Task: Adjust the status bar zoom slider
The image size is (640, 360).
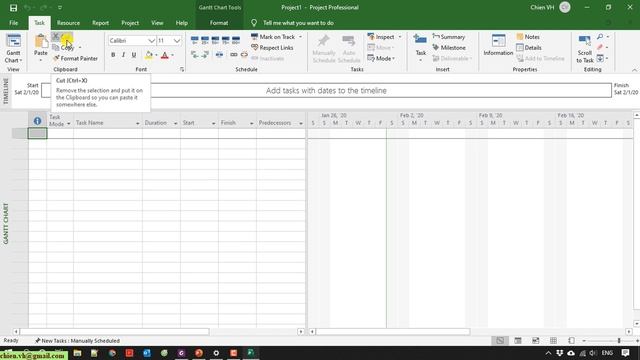Action: tap(619, 340)
